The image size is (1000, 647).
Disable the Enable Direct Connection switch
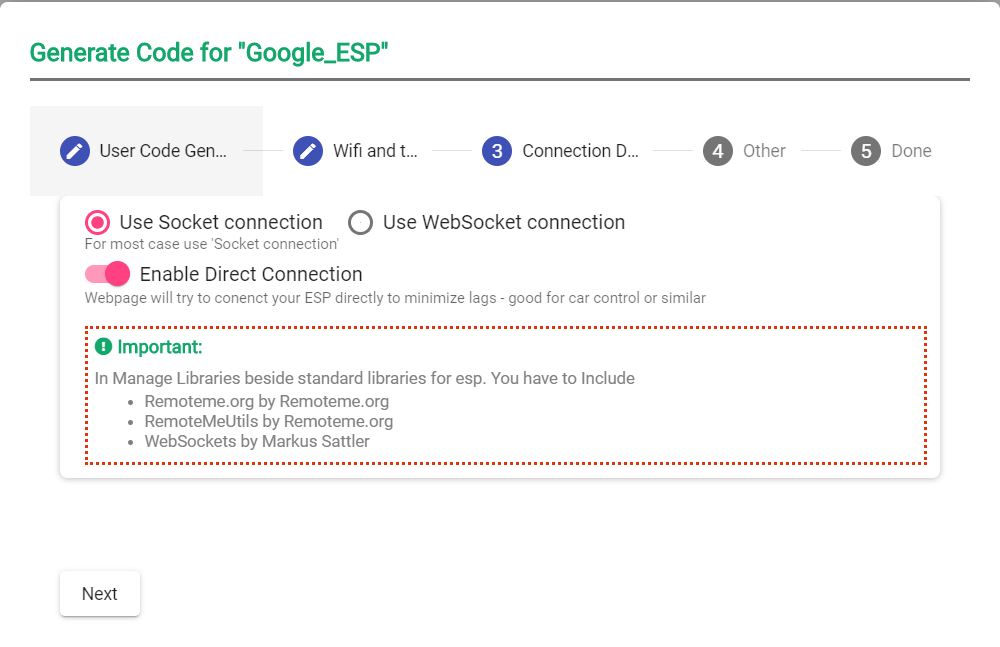[108, 274]
